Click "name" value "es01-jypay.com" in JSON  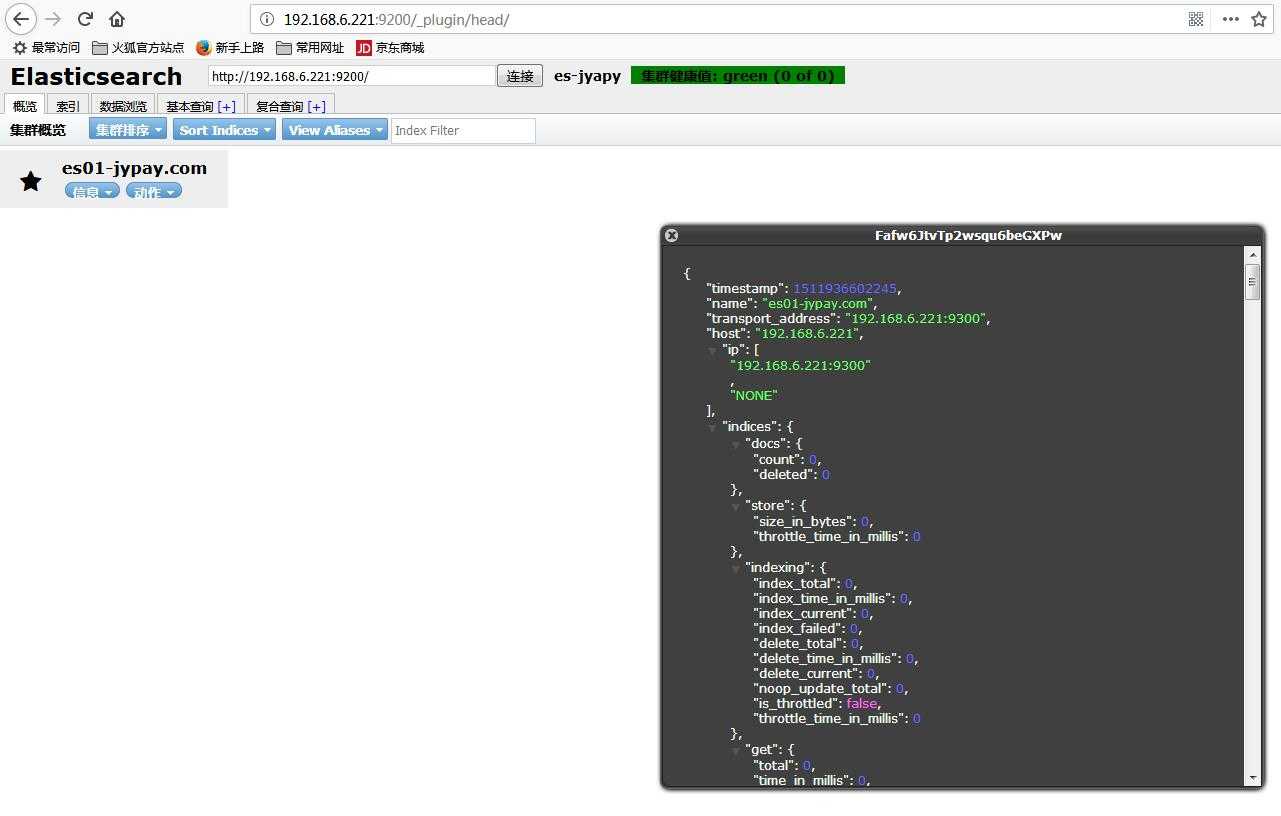[x=817, y=303]
